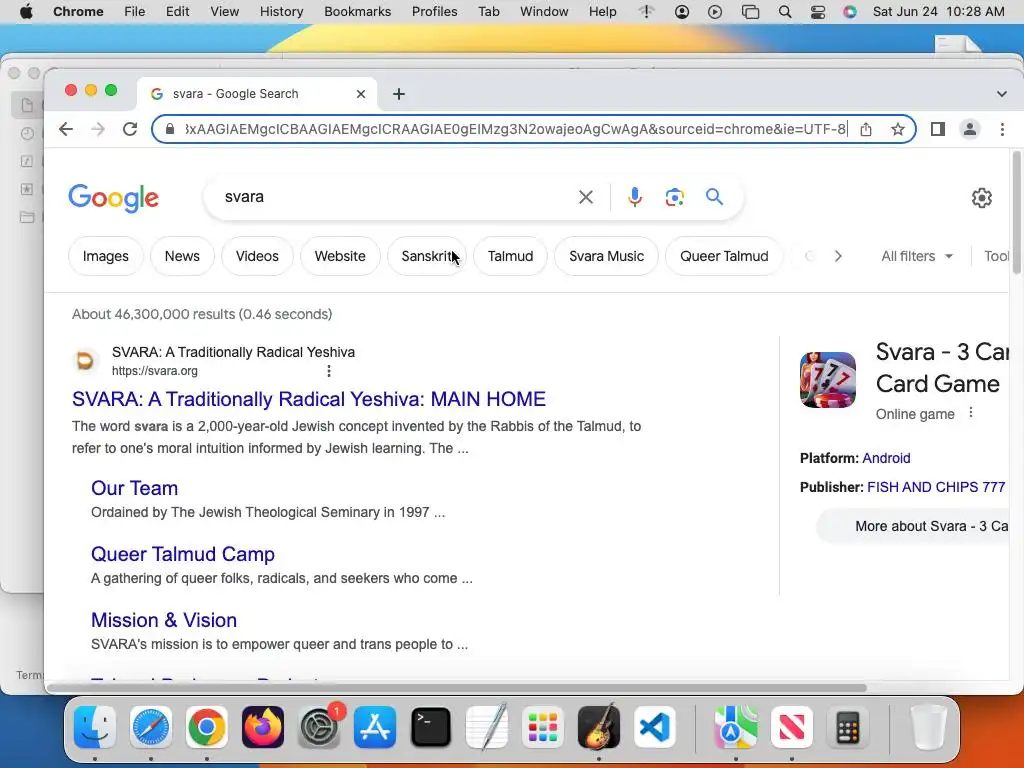Open the History menu

coord(281,12)
